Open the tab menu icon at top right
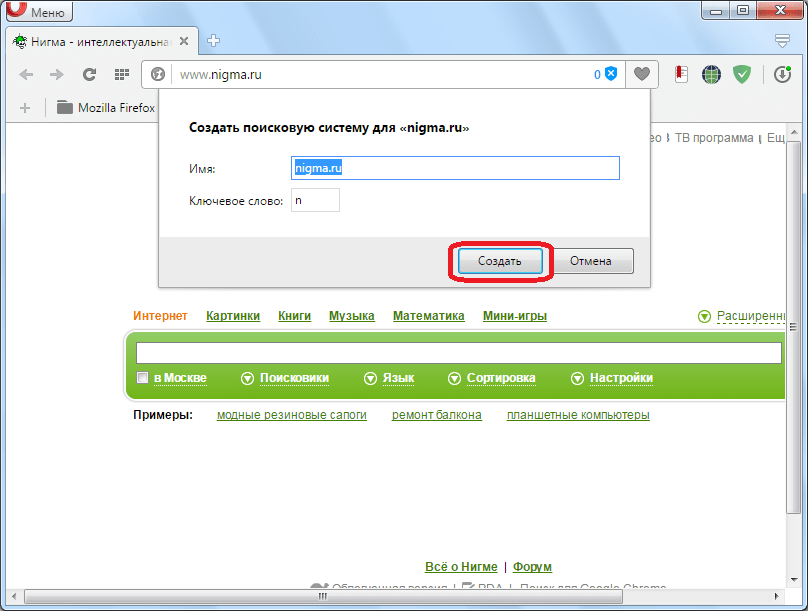 pos(782,40)
